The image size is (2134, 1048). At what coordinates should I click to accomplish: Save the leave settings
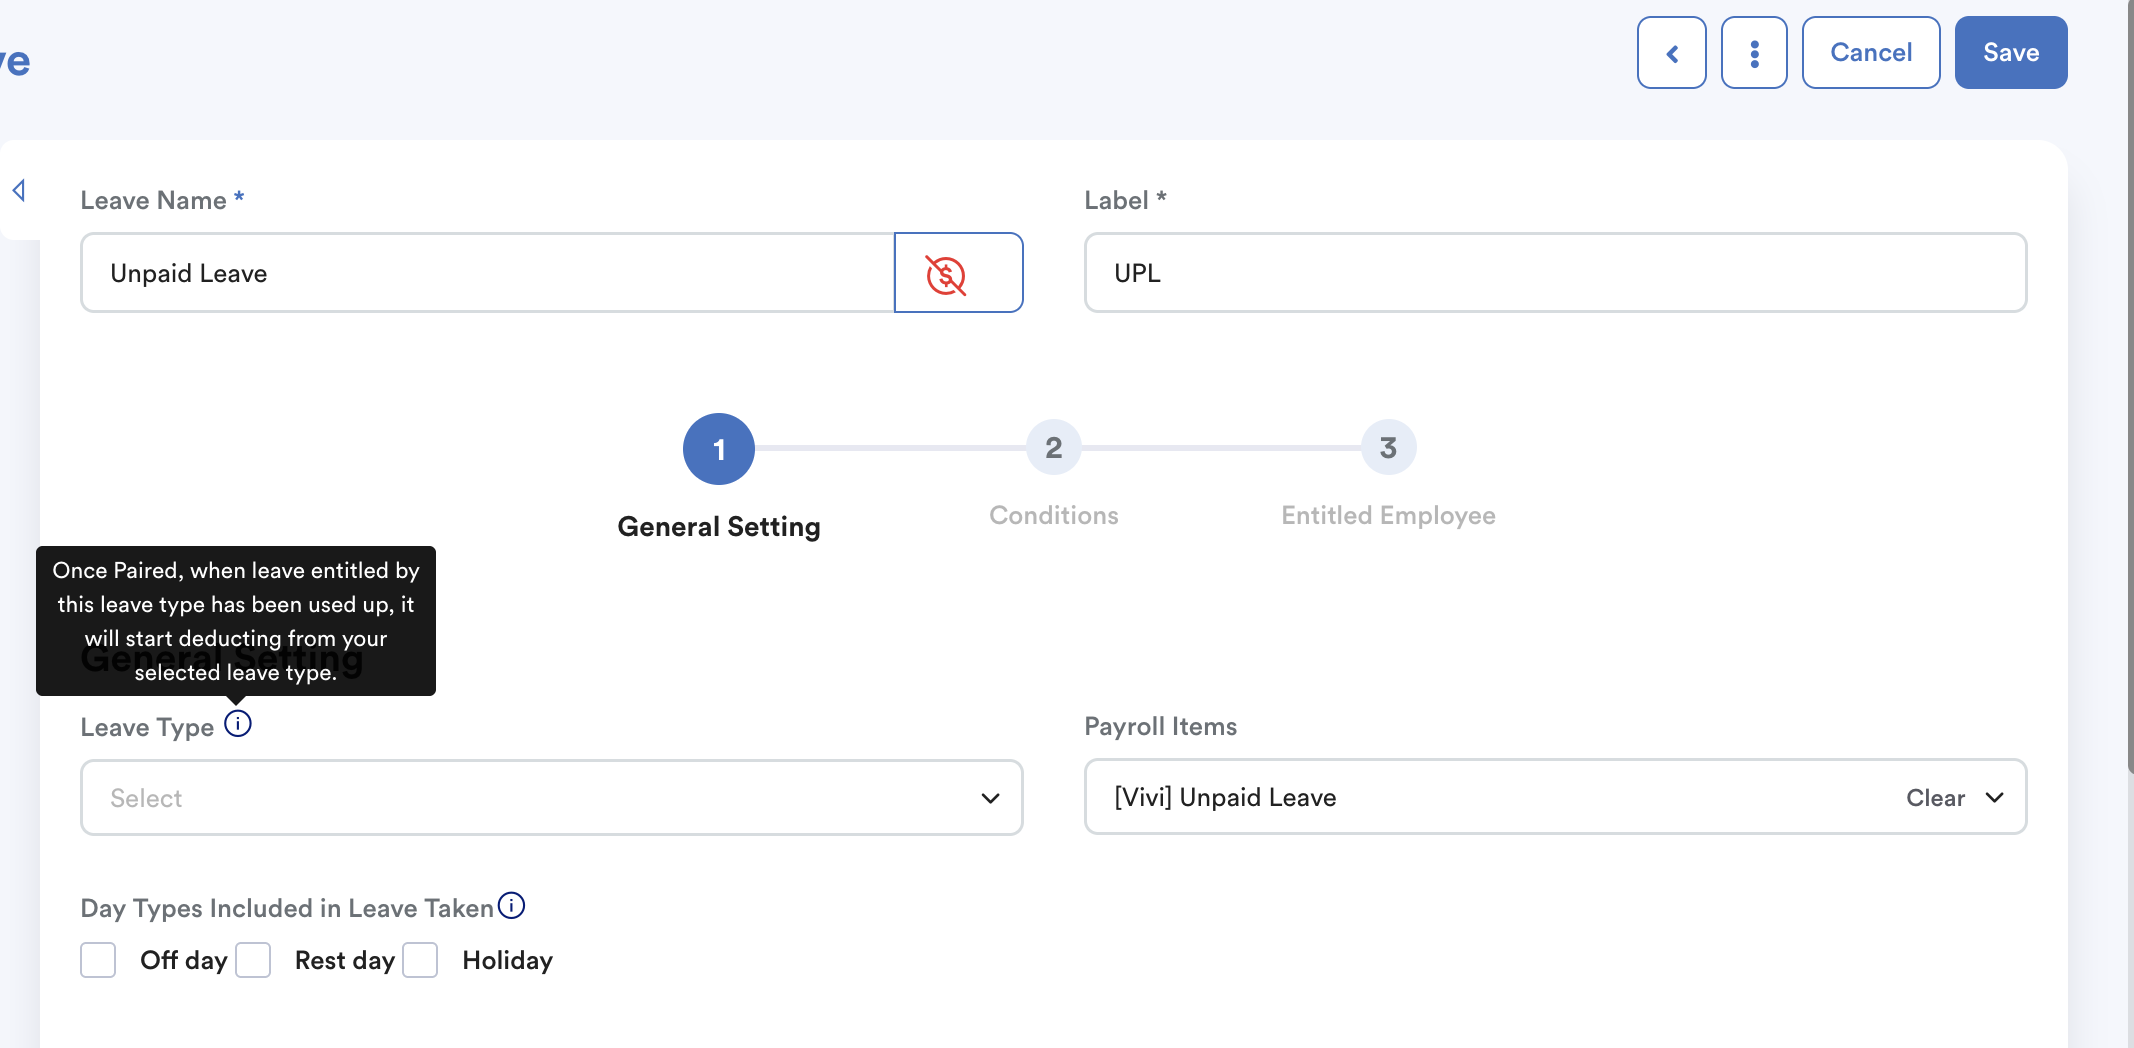pos(2011,52)
